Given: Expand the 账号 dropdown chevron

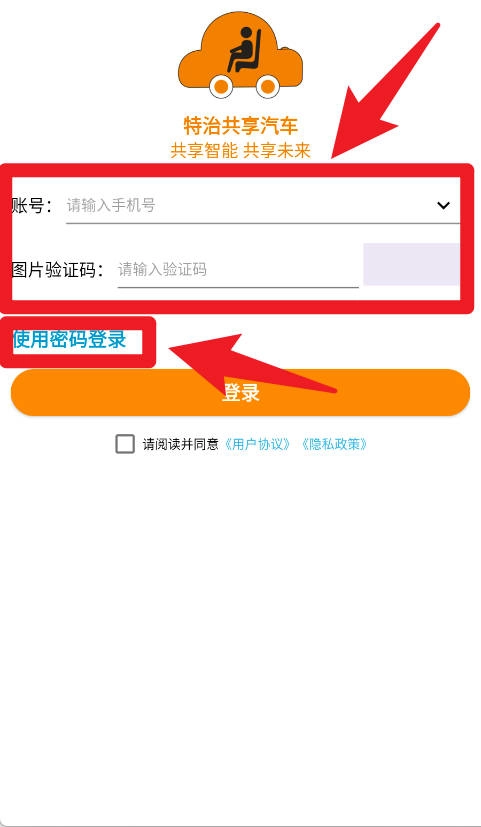Looking at the screenshot, I should (444, 205).
